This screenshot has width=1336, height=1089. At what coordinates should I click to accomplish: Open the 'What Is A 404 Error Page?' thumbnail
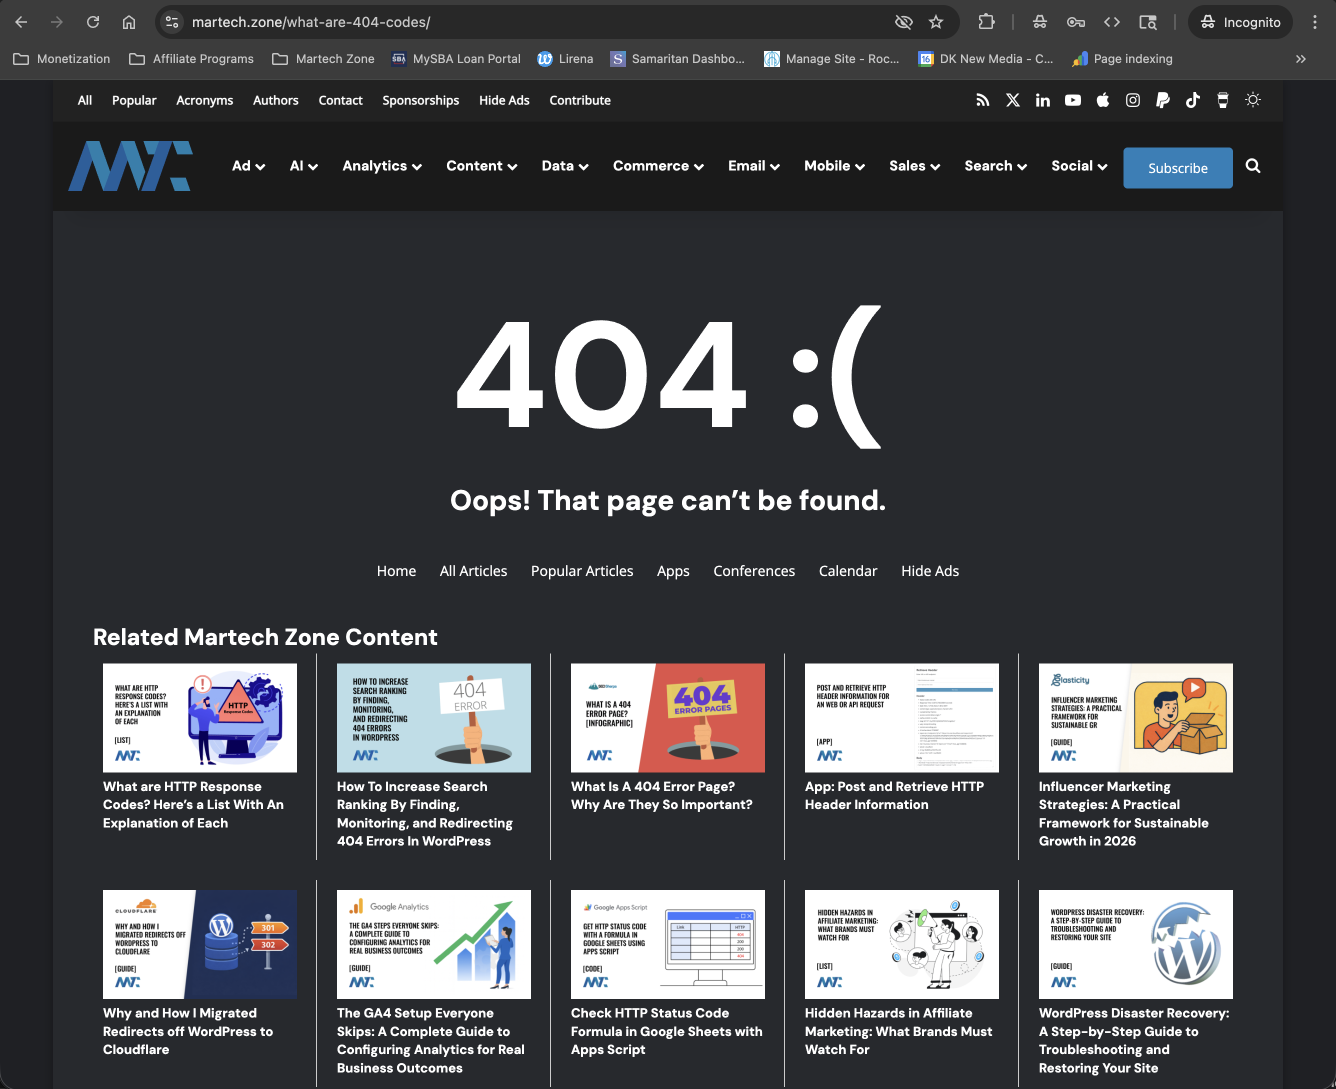[667, 718]
